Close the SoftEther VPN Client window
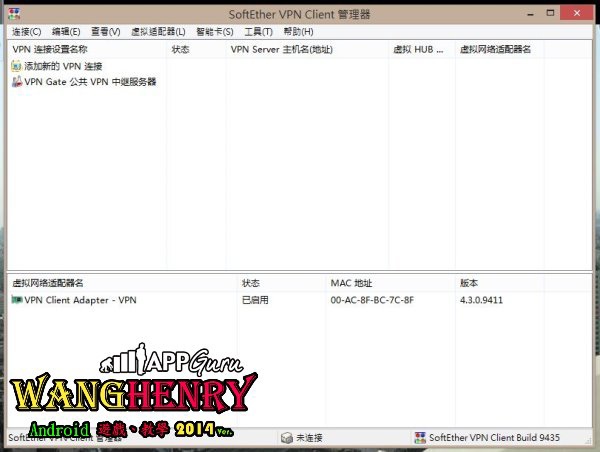 (x=577, y=13)
